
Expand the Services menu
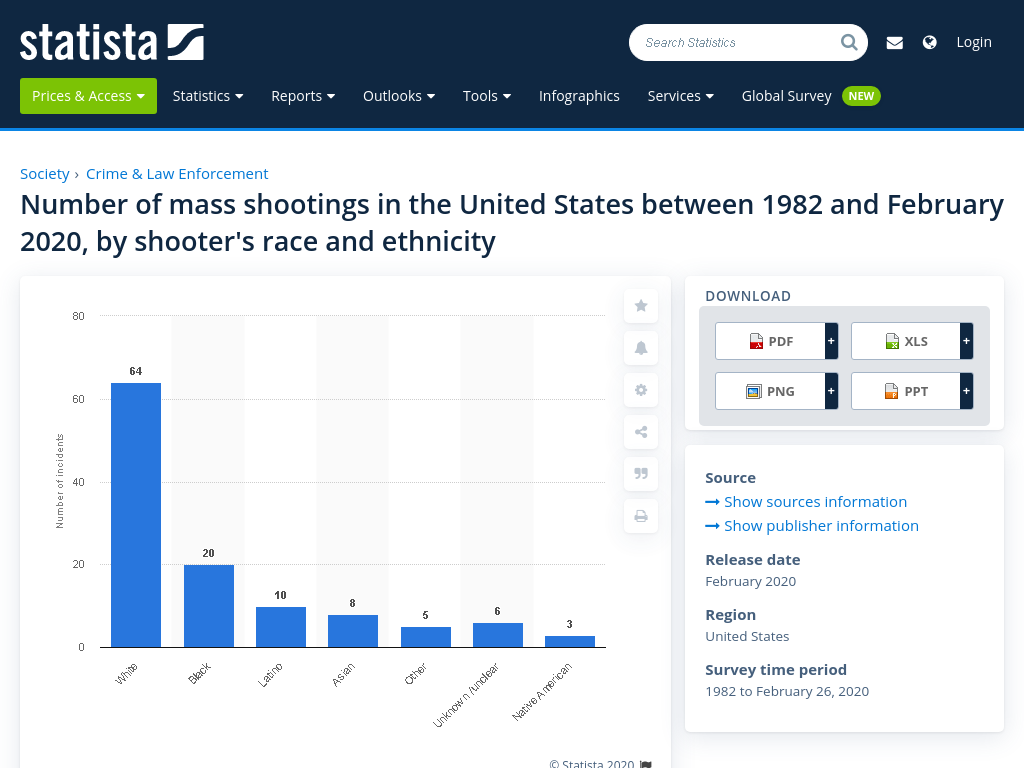pyautogui.click(x=680, y=96)
